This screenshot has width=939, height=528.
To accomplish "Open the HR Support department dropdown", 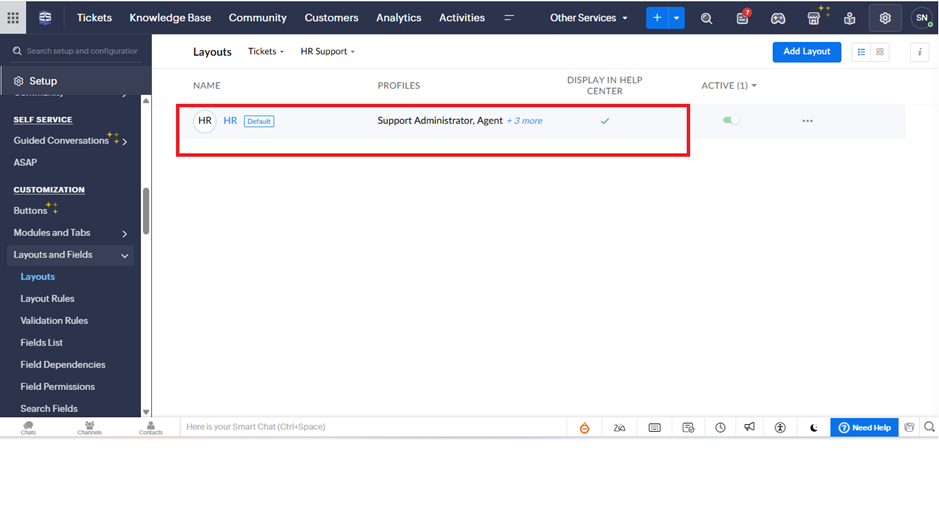I will click(327, 52).
